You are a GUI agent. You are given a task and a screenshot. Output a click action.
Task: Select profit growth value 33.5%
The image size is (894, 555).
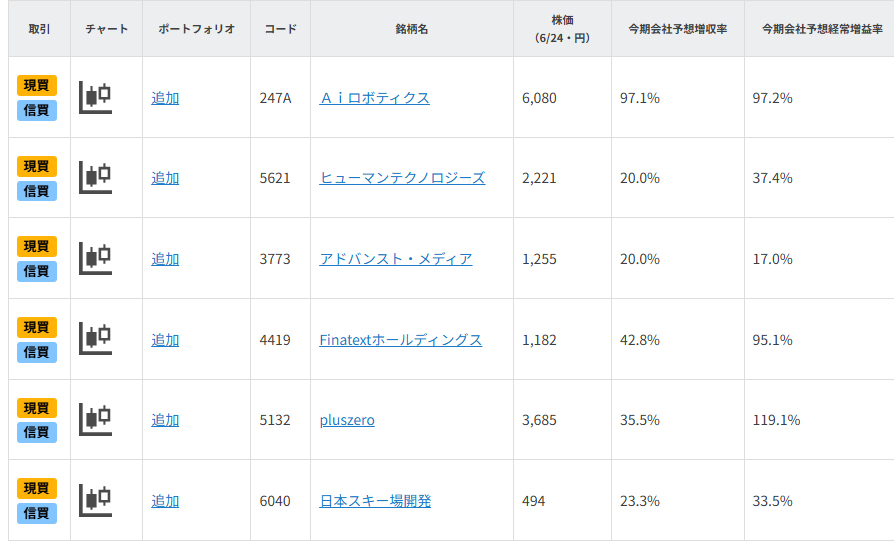(x=773, y=501)
